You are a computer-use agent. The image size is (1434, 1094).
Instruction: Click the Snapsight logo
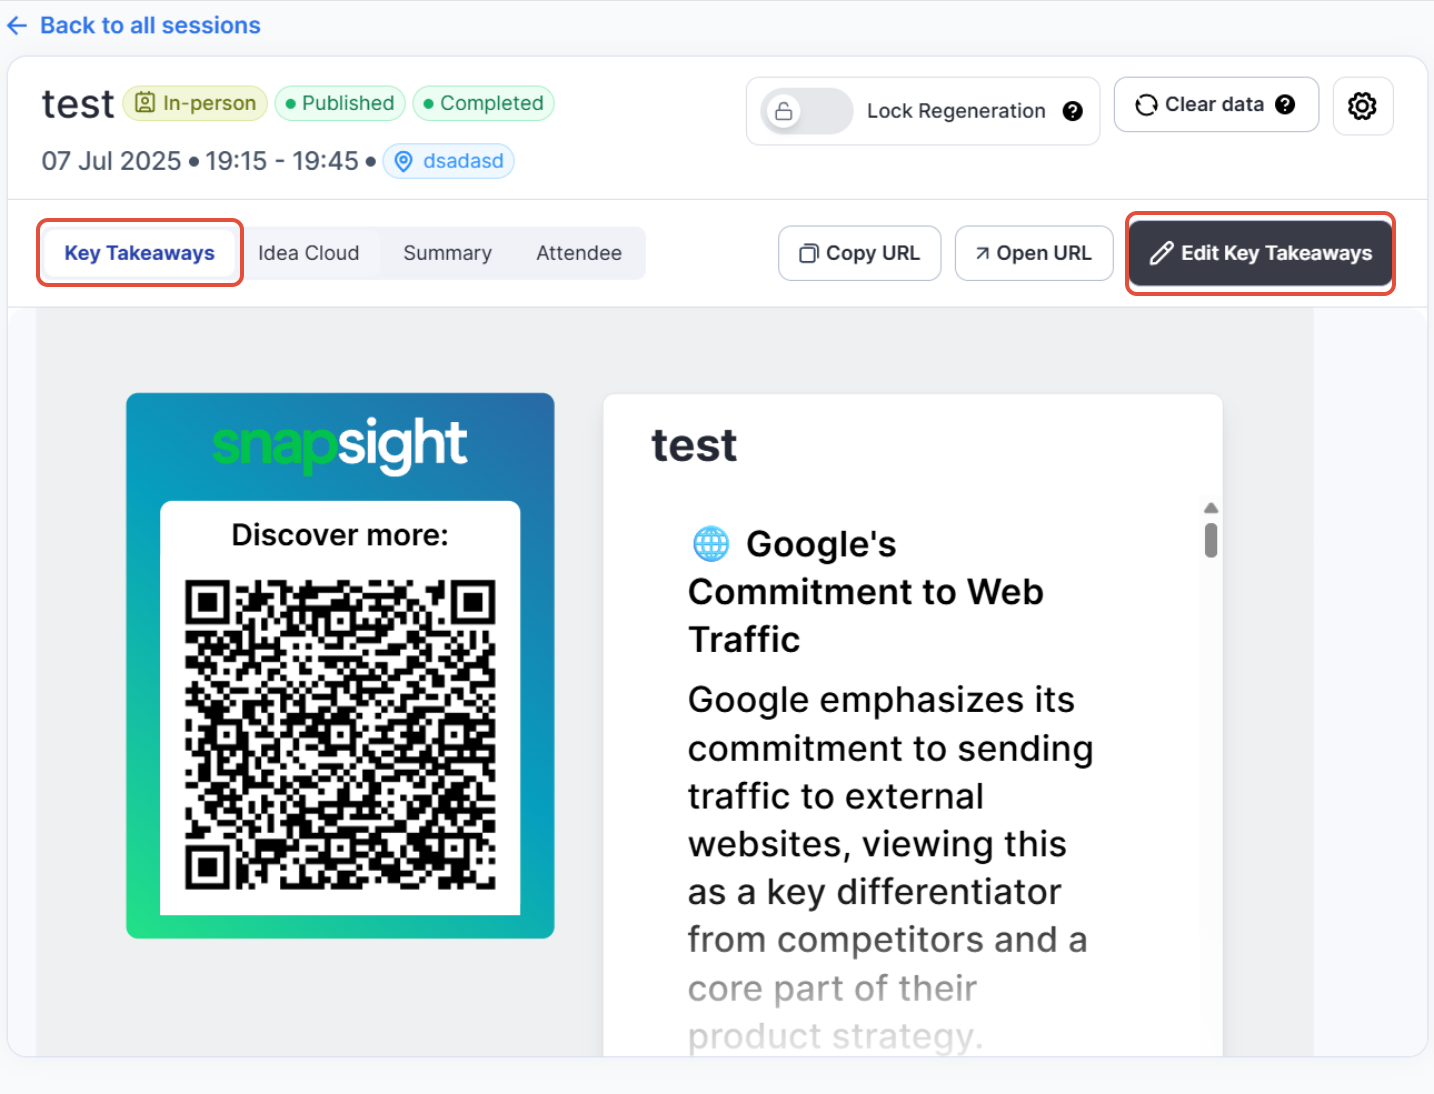point(340,445)
